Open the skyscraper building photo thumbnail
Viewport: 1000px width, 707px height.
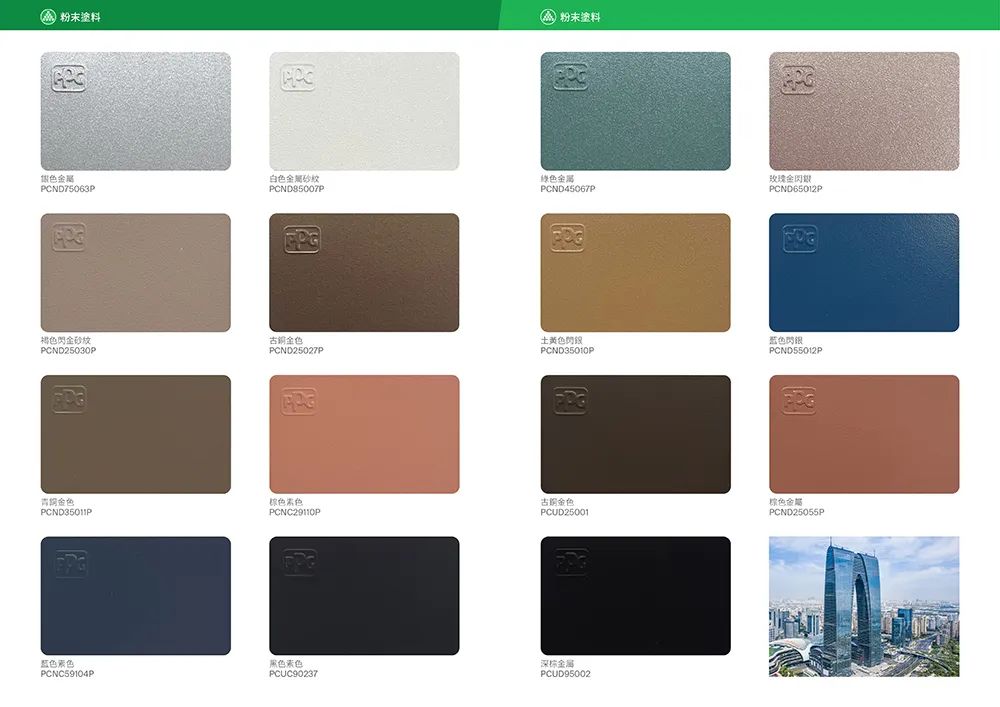pyautogui.click(x=864, y=606)
